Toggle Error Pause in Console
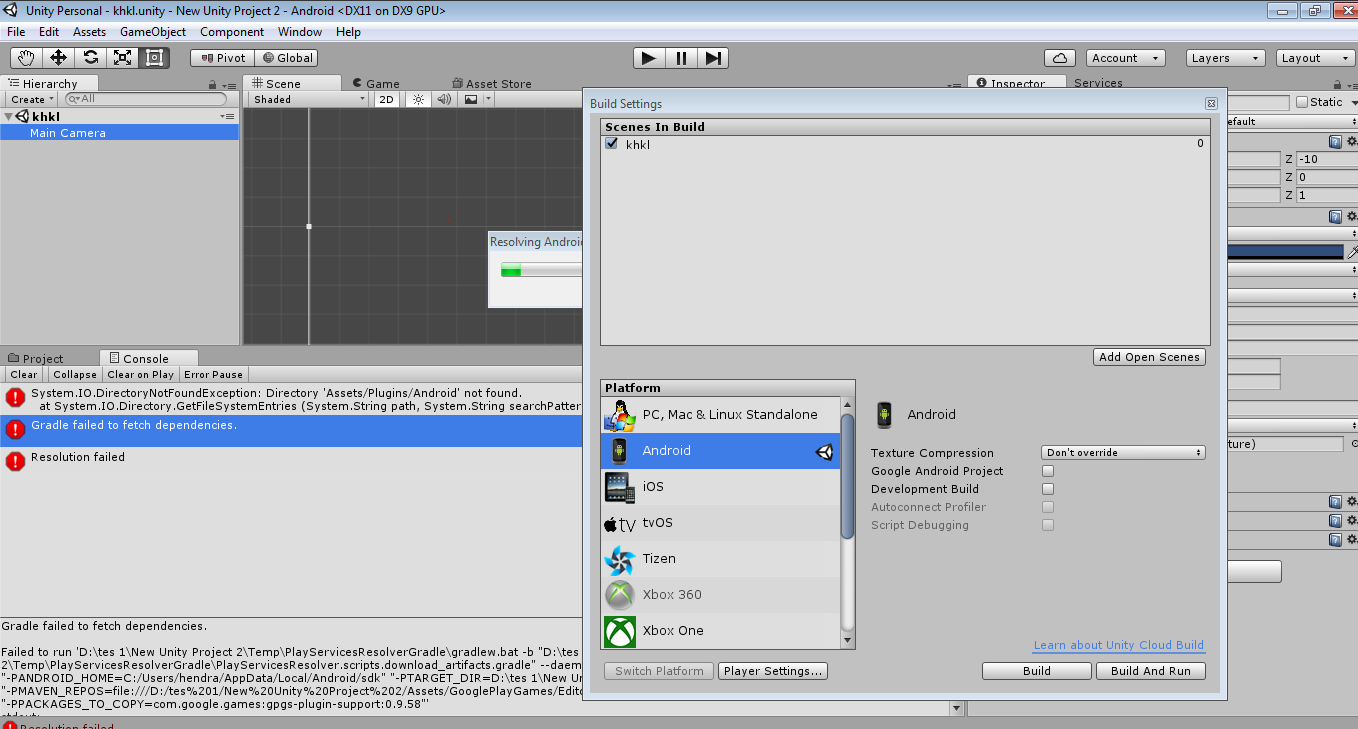This screenshot has height=729, width=1358. (214, 374)
